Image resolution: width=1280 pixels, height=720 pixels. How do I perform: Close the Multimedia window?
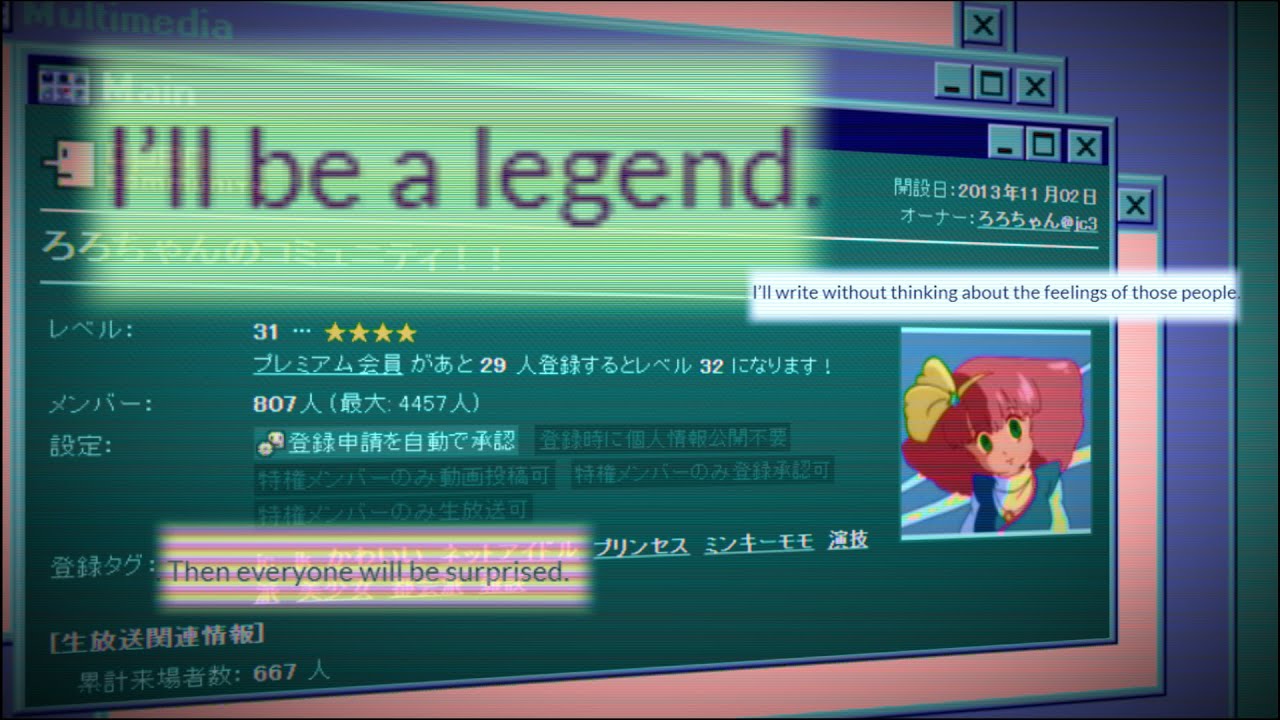point(983,25)
